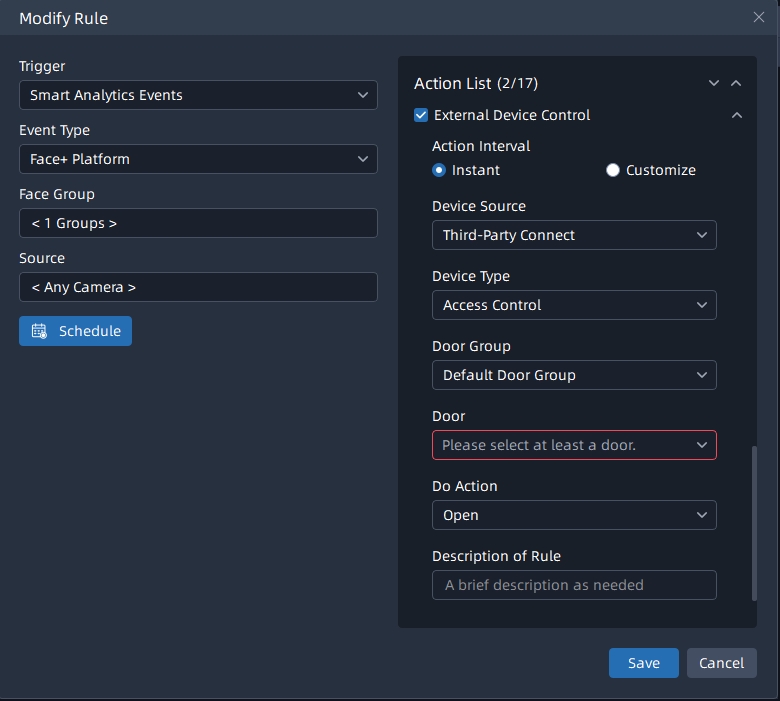Image resolution: width=780 pixels, height=701 pixels.
Task: Click the calendar icon on Schedule button
Action: click(39, 331)
